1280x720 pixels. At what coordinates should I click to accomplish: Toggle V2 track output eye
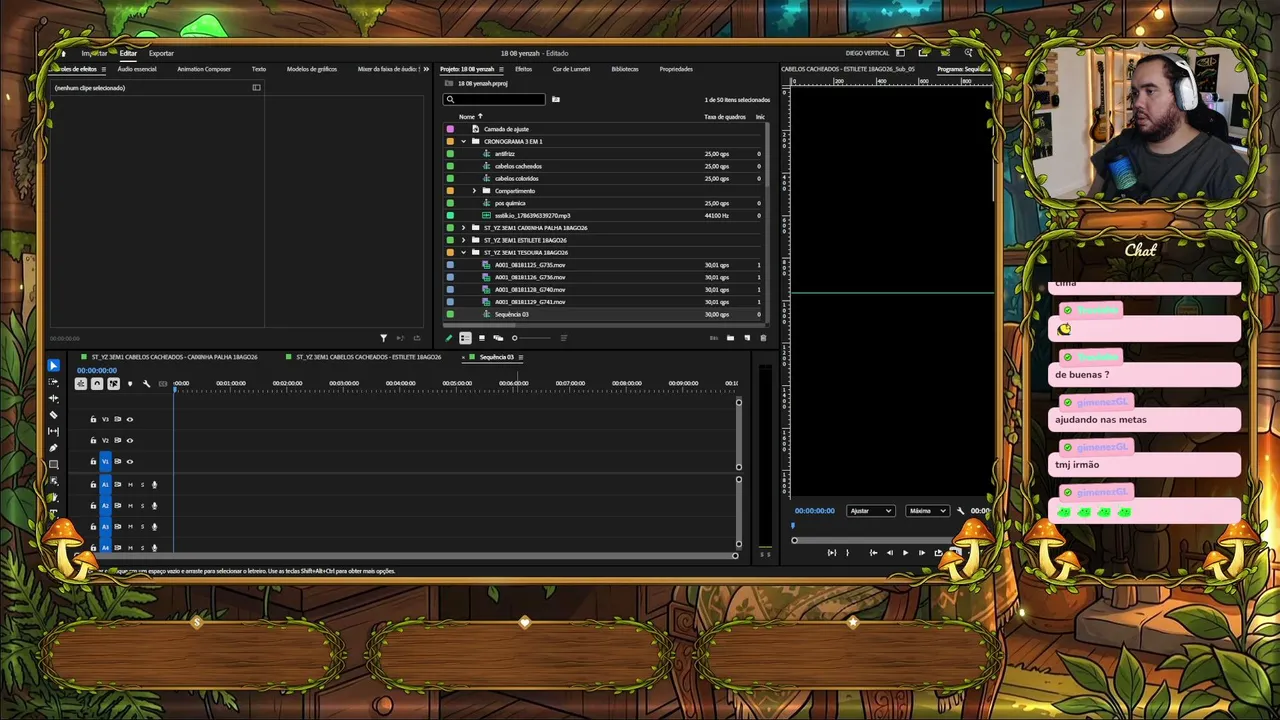(x=129, y=440)
